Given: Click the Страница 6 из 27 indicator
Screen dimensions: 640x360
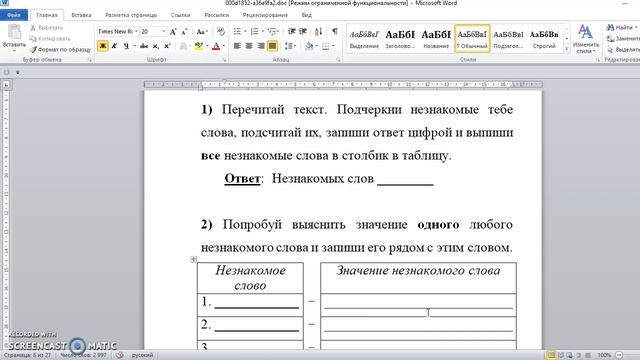Looking at the screenshot, I should pos(27,355).
